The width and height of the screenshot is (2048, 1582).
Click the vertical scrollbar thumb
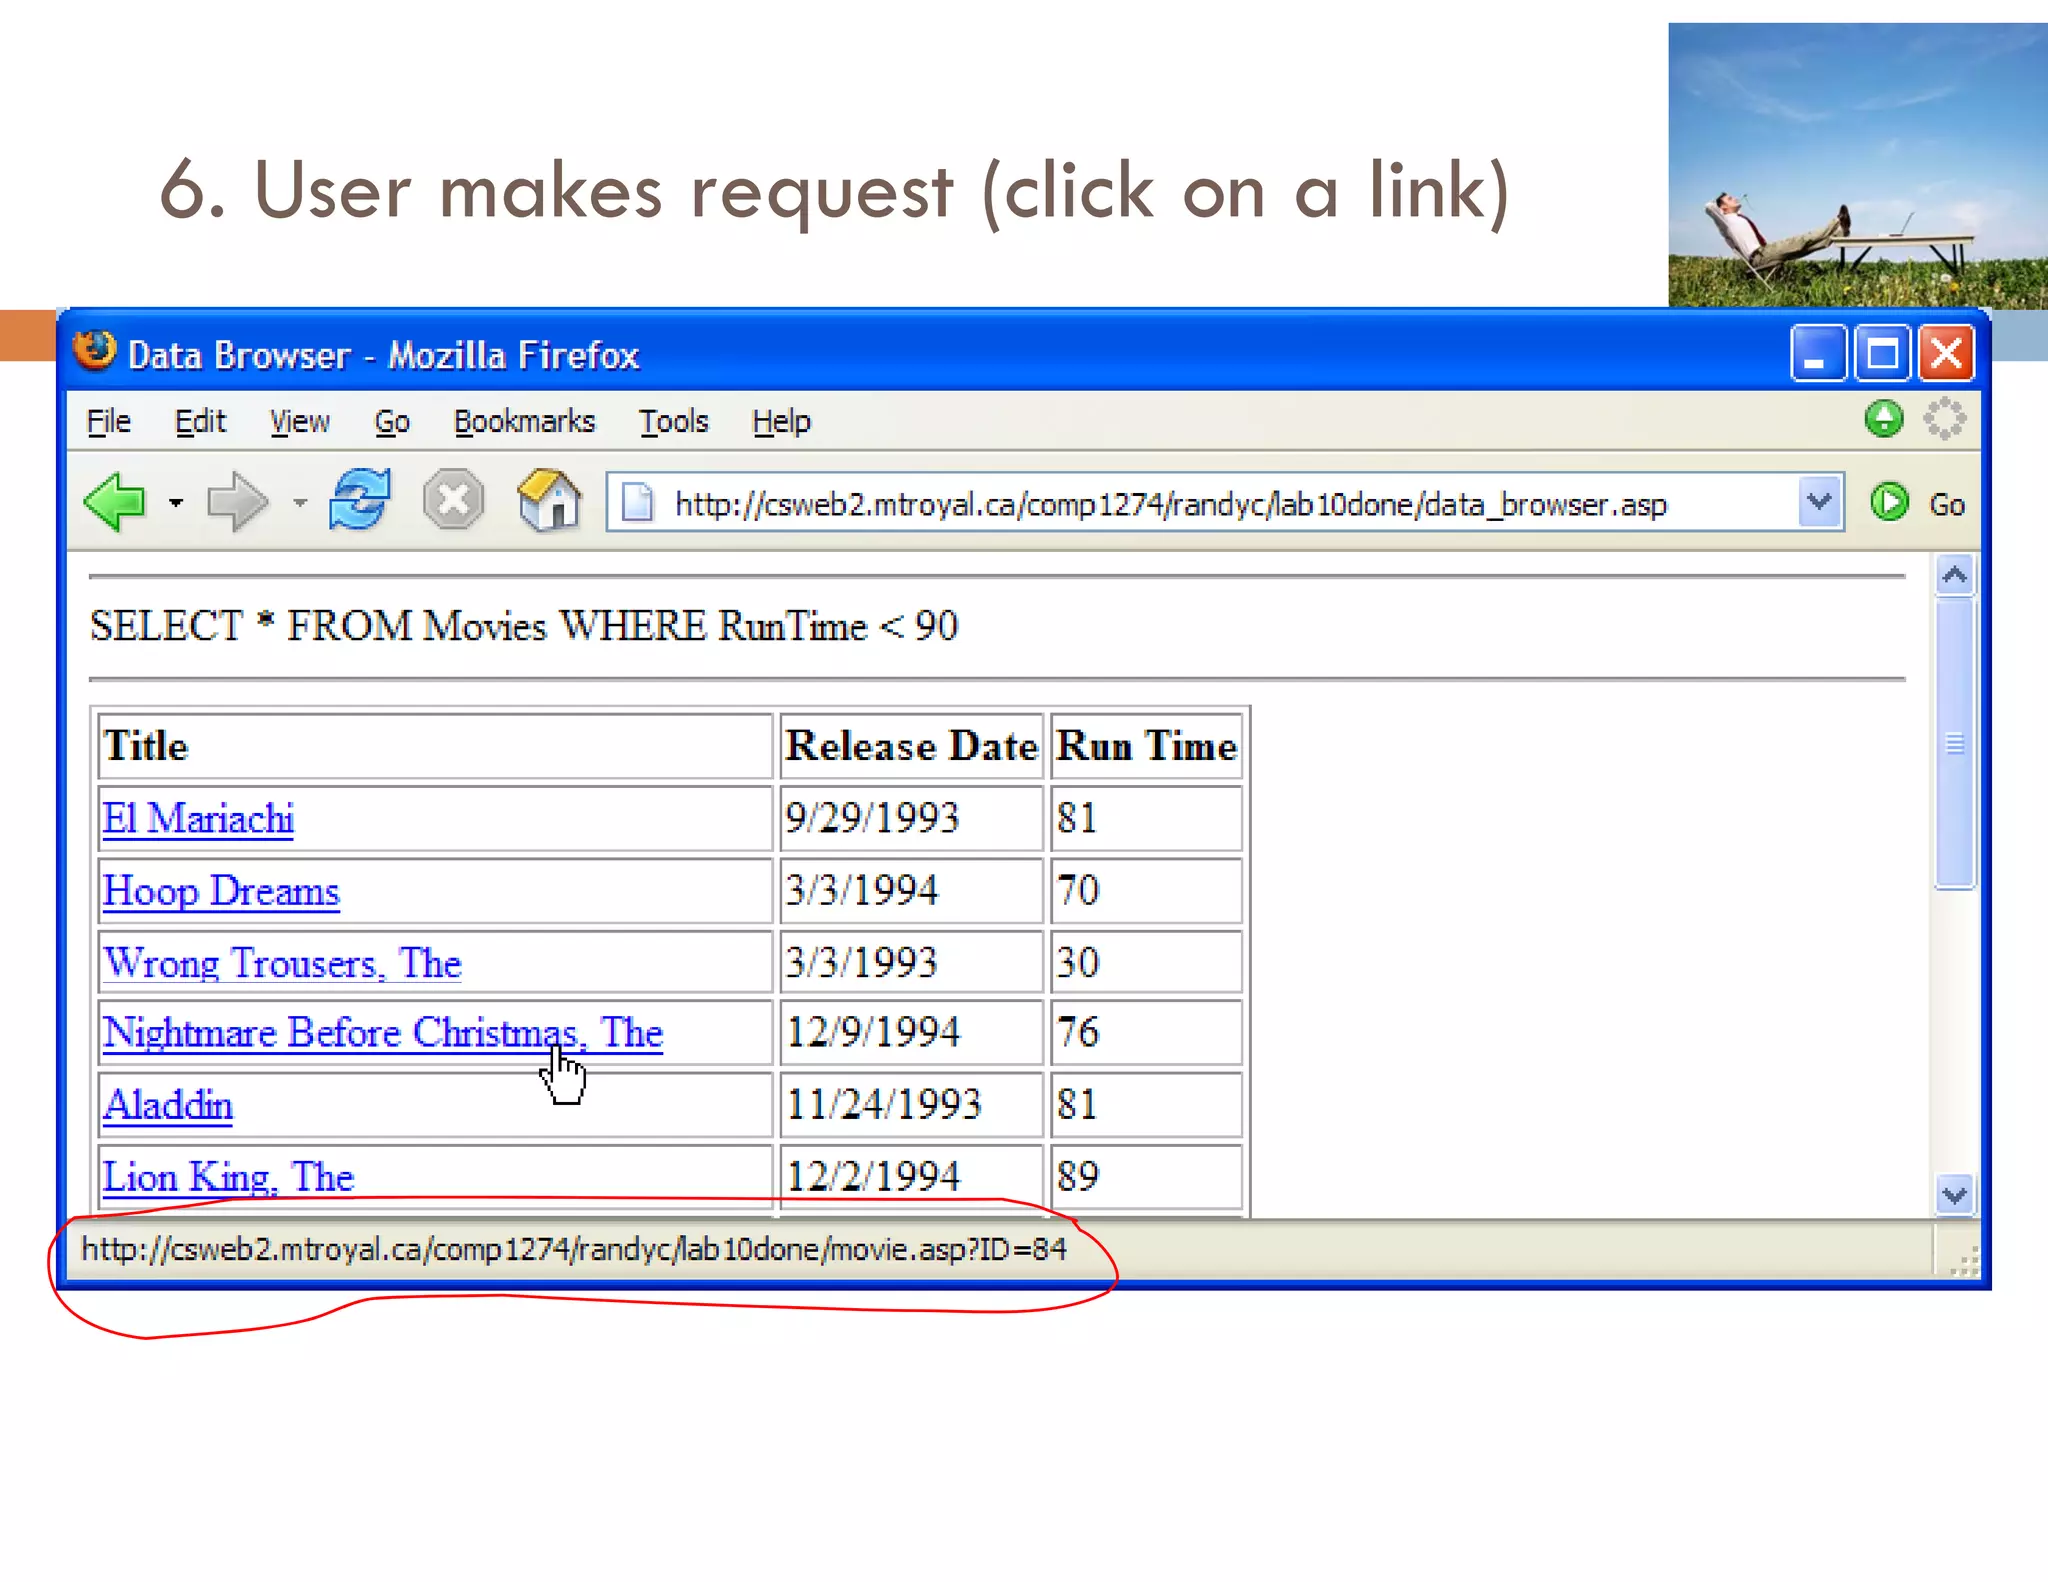point(1954,743)
